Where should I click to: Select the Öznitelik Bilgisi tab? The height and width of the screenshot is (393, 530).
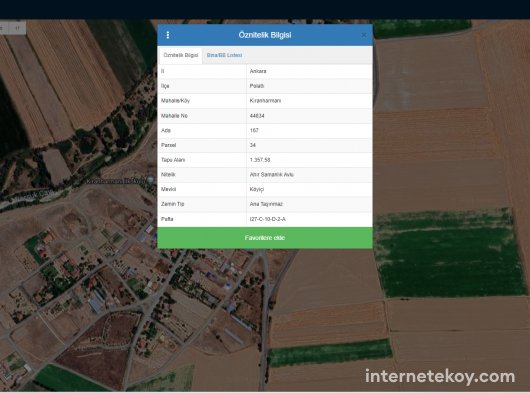(x=180, y=55)
